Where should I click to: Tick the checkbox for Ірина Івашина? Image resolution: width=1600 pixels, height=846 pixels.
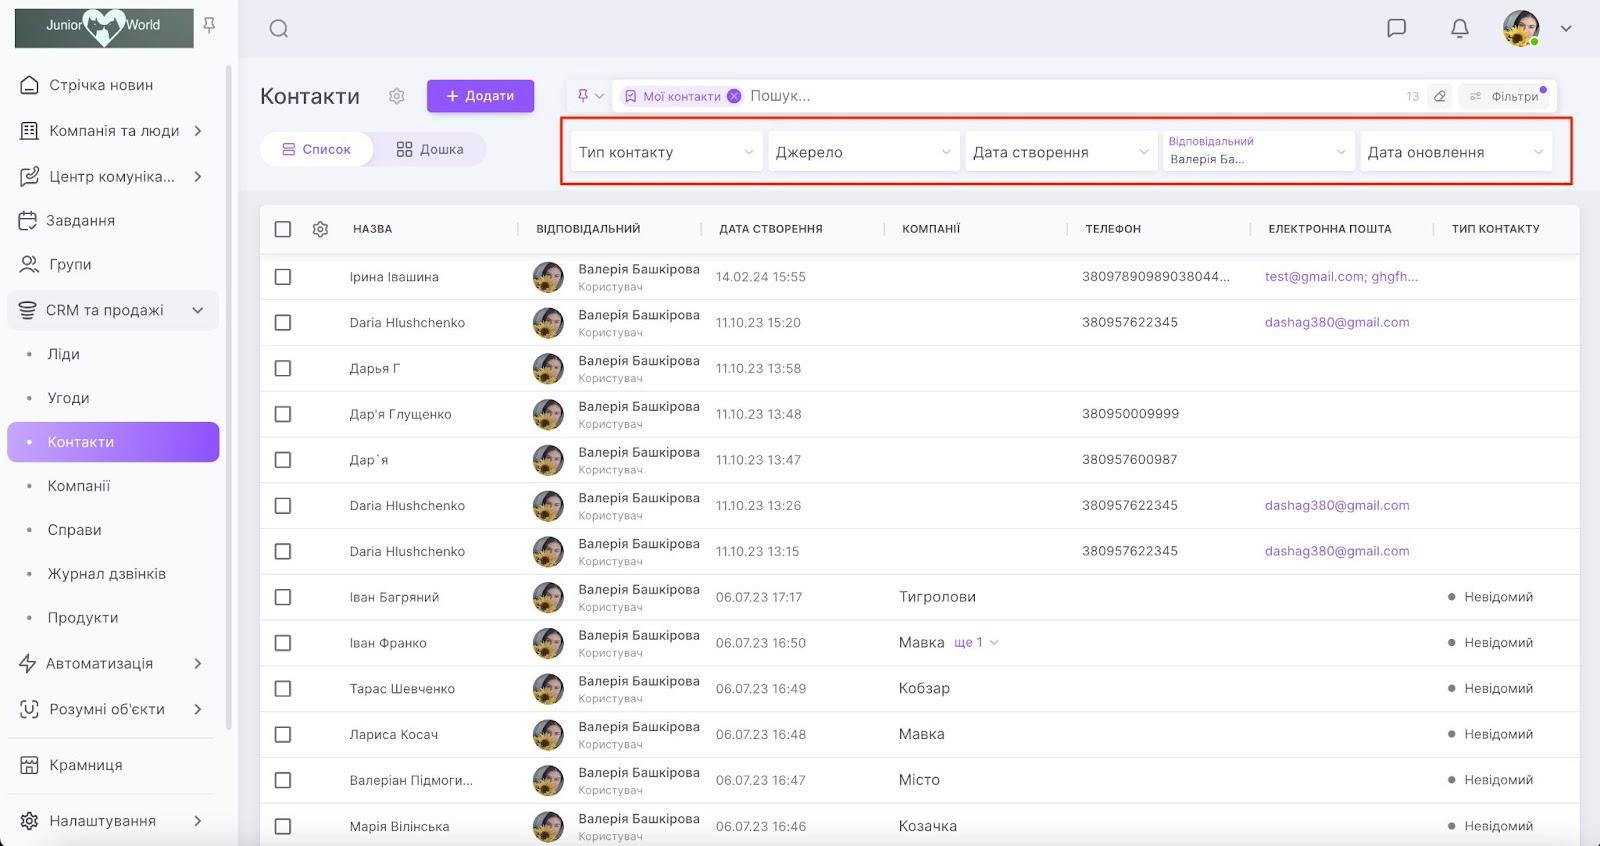coord(283,277)
